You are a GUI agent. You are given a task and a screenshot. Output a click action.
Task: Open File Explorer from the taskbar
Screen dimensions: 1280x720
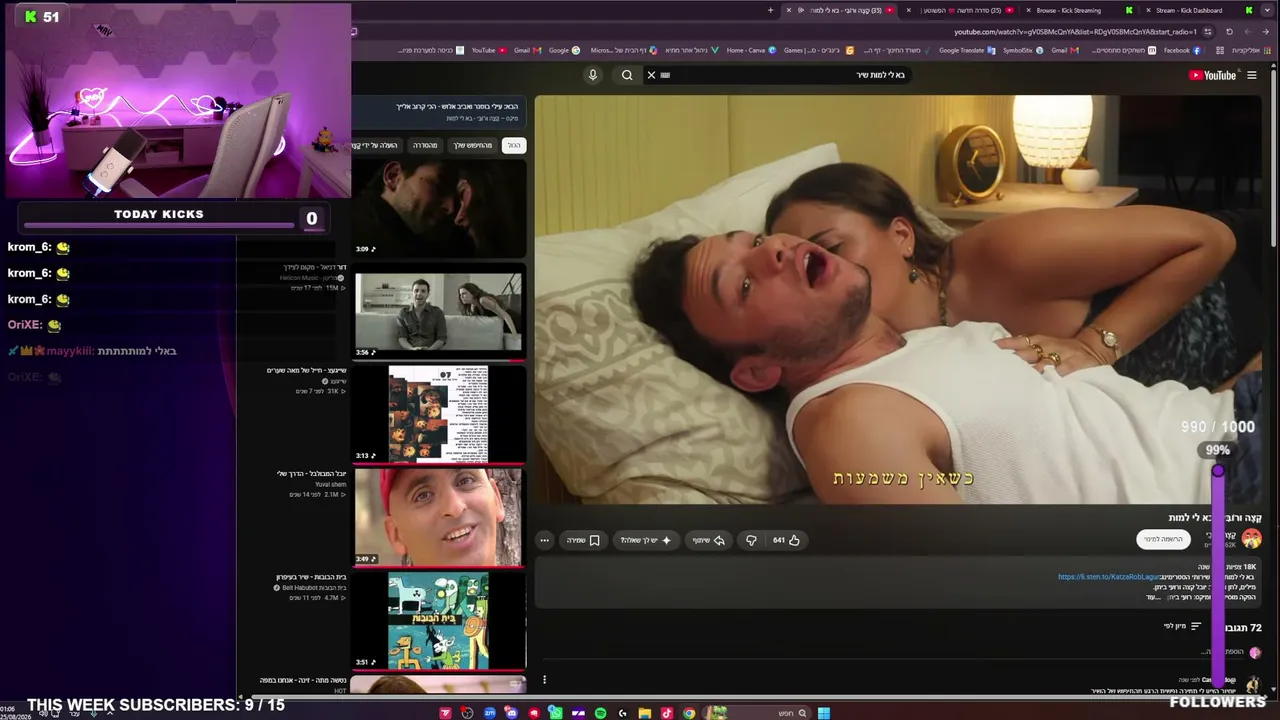pyautogui.click(x=644, y=713)
